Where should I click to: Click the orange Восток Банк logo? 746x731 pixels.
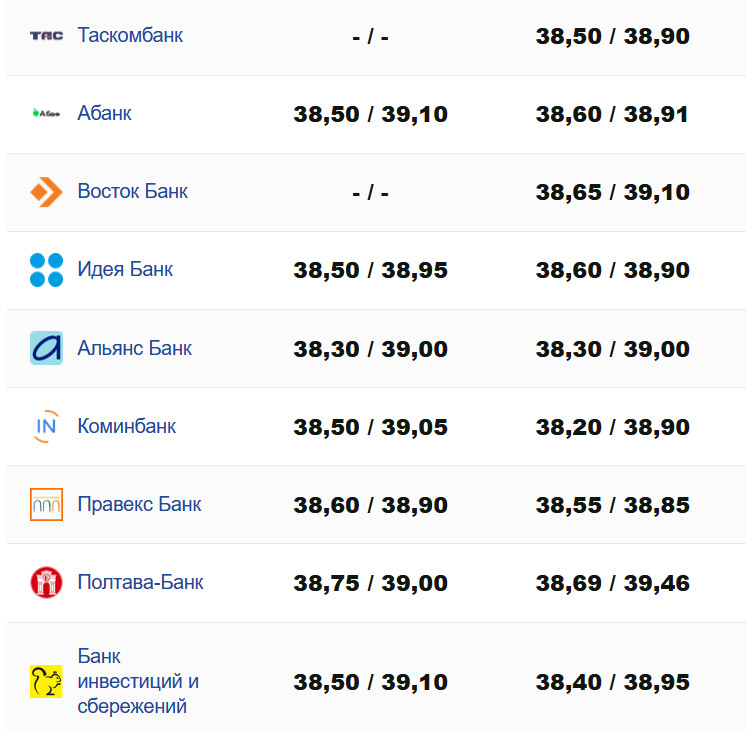pyautogui.click(x=46, y=192)
